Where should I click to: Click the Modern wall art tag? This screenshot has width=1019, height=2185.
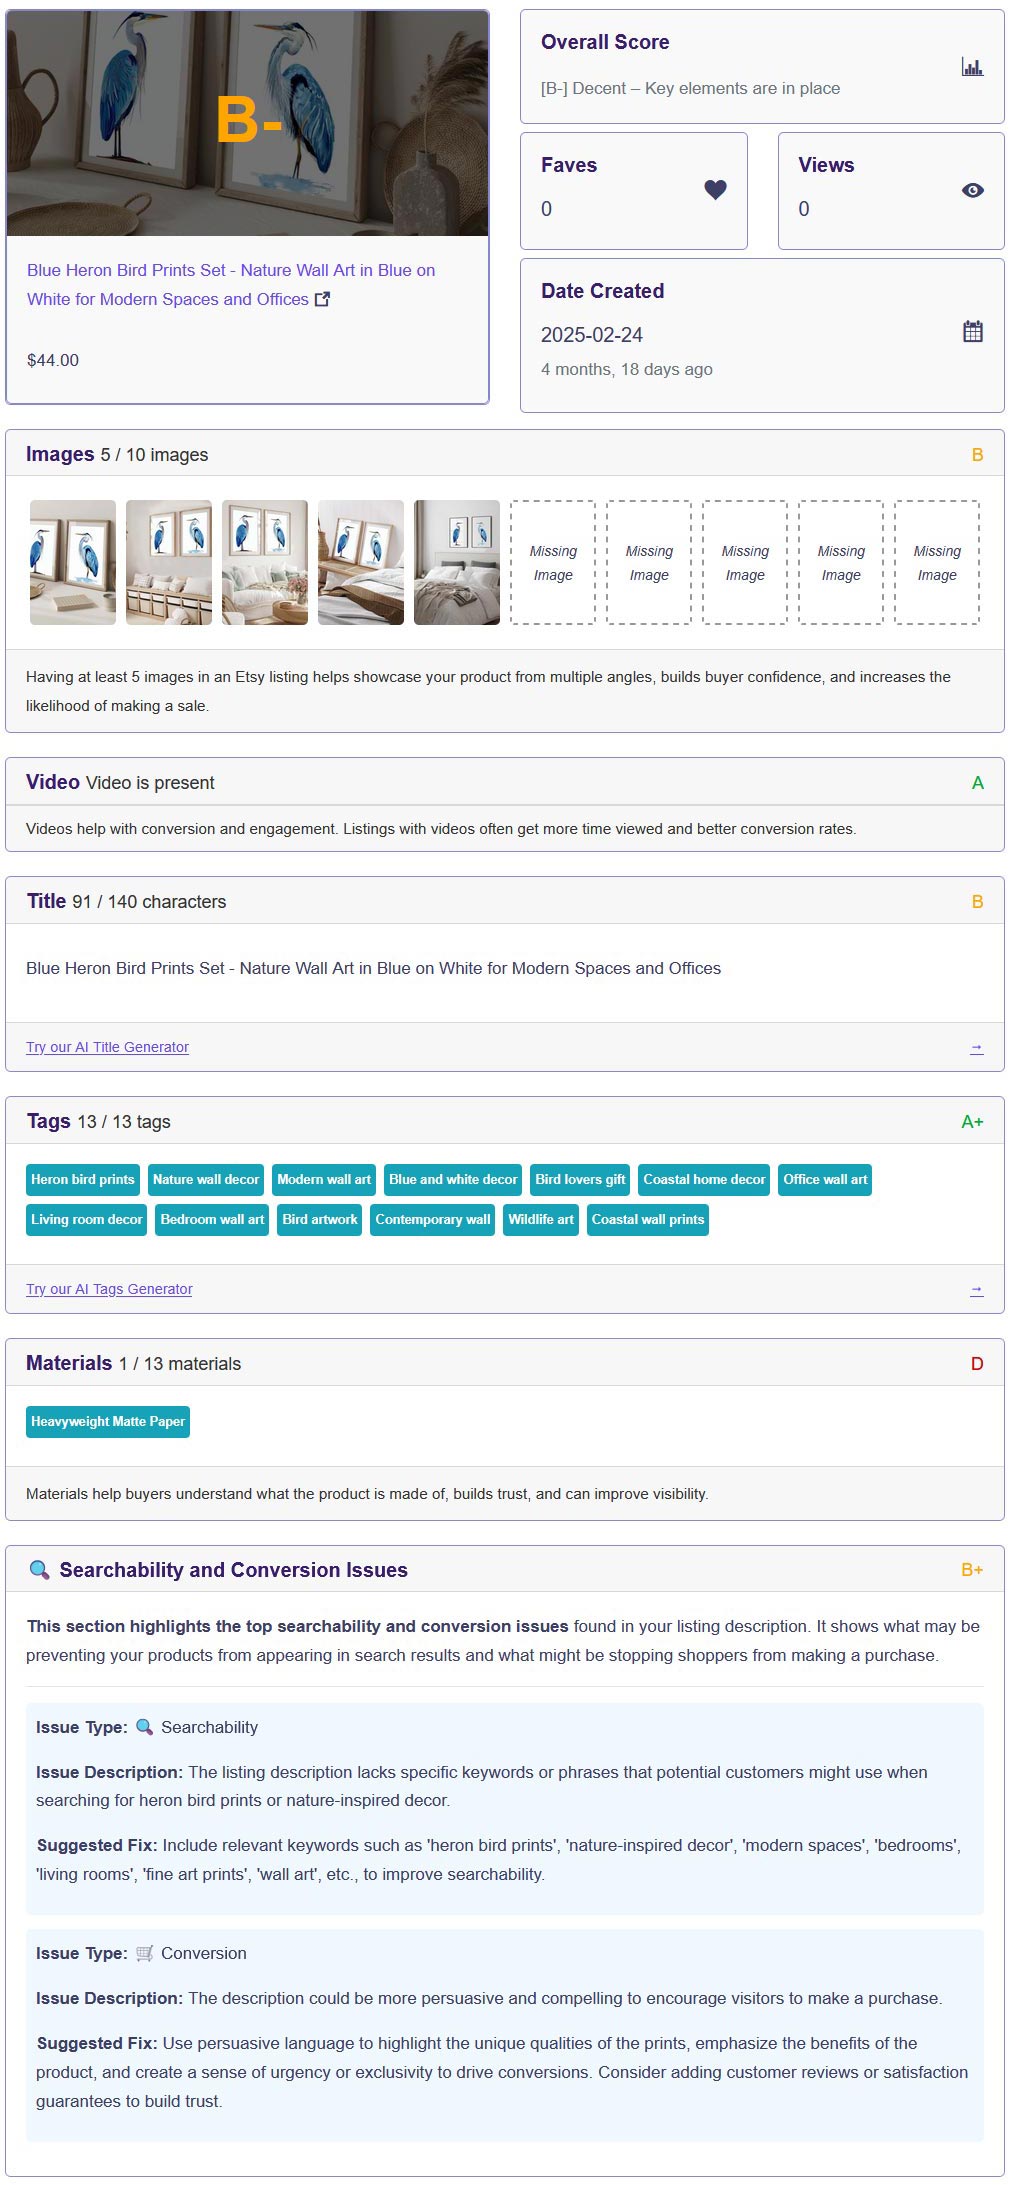(324, 1179)
